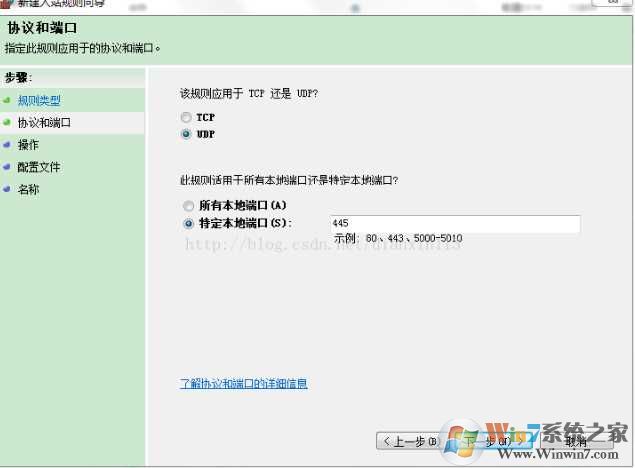Click the 步骤: label
This screenshot has height=468, width=635.
point(18,77)
